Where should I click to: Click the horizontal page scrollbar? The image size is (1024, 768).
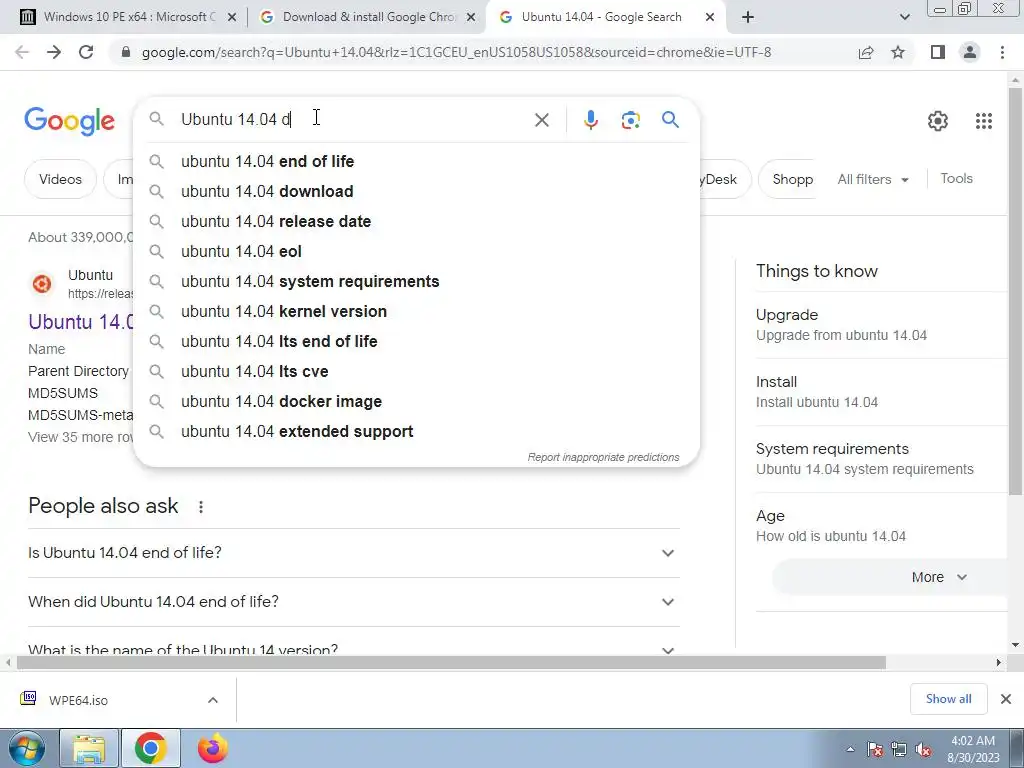pos(451,663)
